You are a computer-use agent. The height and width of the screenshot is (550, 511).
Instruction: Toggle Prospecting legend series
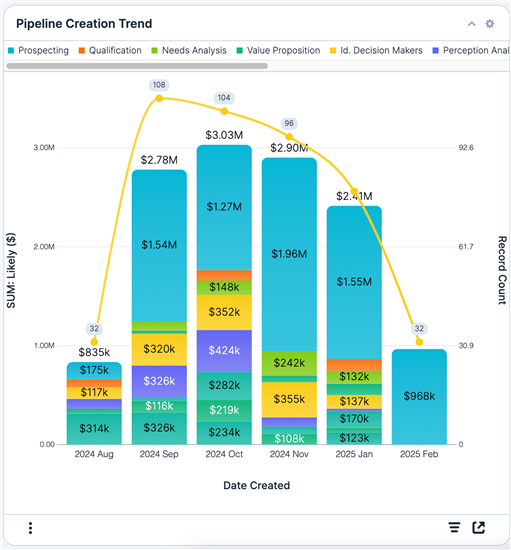(x=38, y=51)
